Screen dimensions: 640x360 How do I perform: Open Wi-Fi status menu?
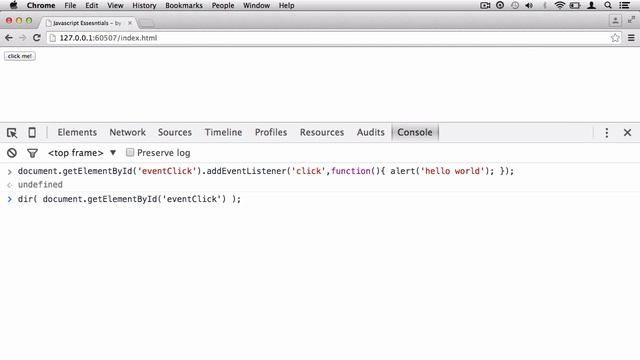560,5
